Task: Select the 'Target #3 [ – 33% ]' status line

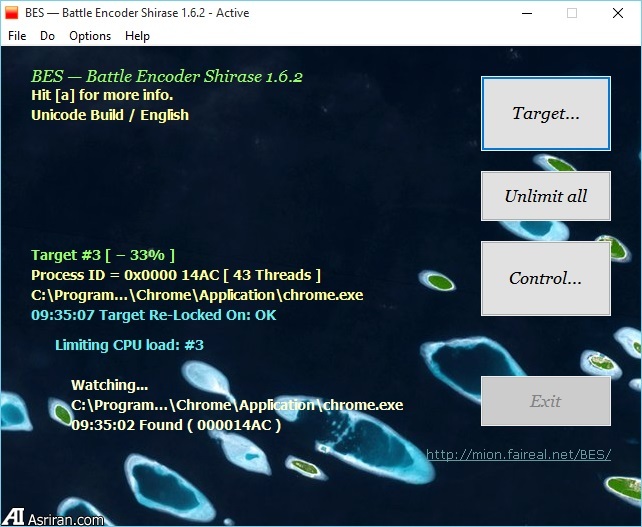Action: click(103, 255)
